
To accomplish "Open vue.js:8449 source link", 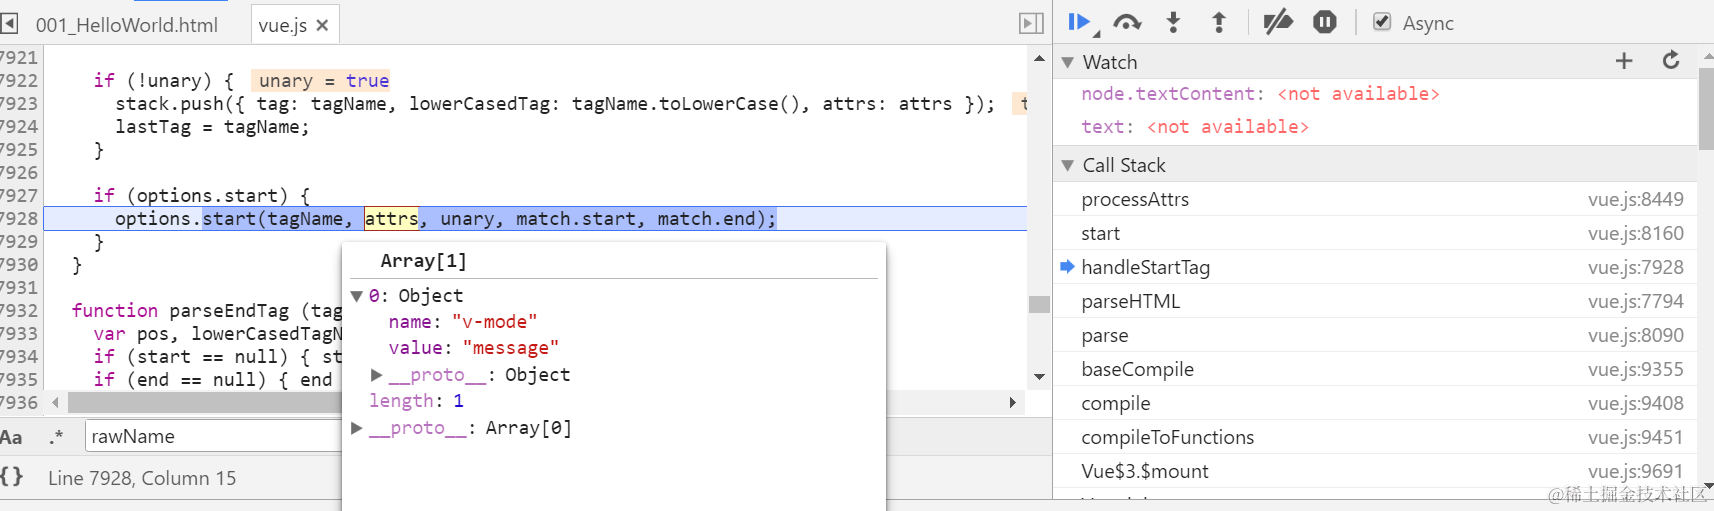I will (x=1635, y=199).
